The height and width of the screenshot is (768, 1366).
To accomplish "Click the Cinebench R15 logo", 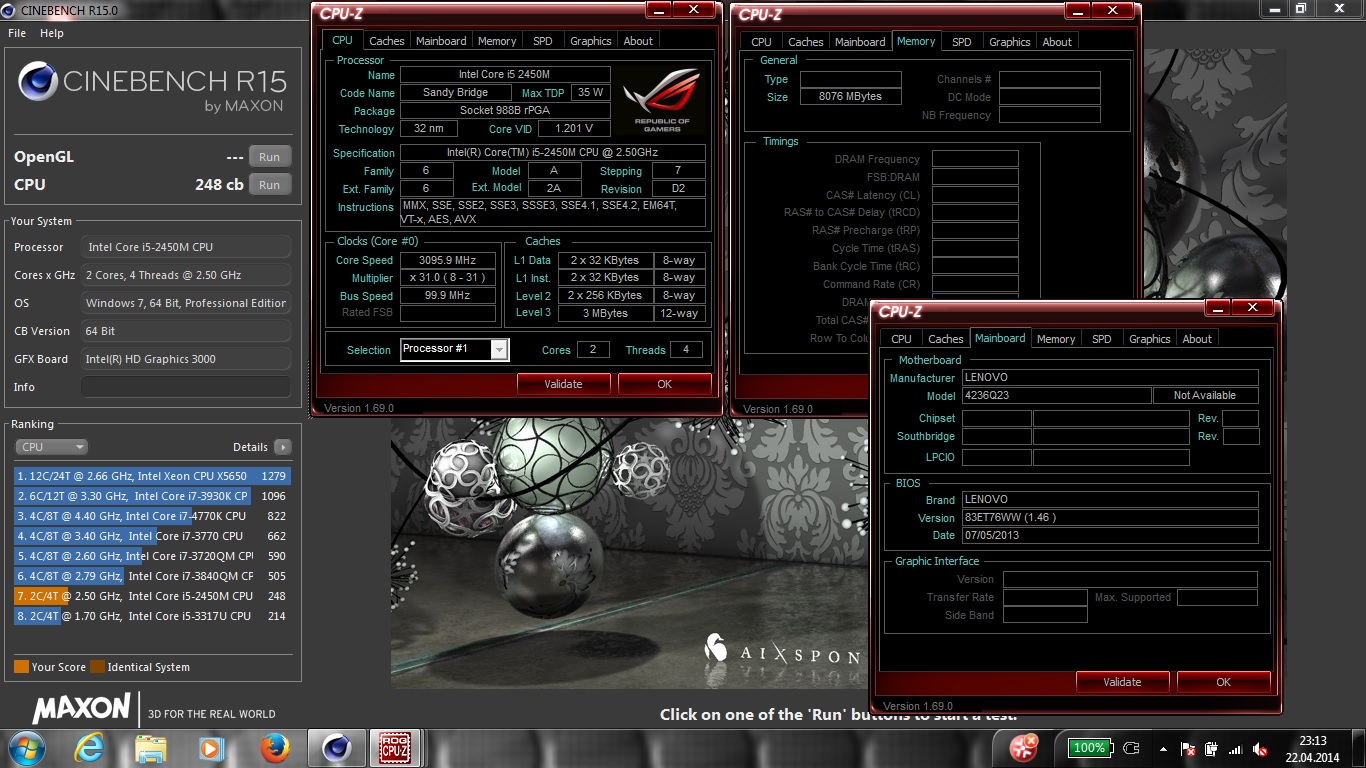I will [x=151, y=87].
